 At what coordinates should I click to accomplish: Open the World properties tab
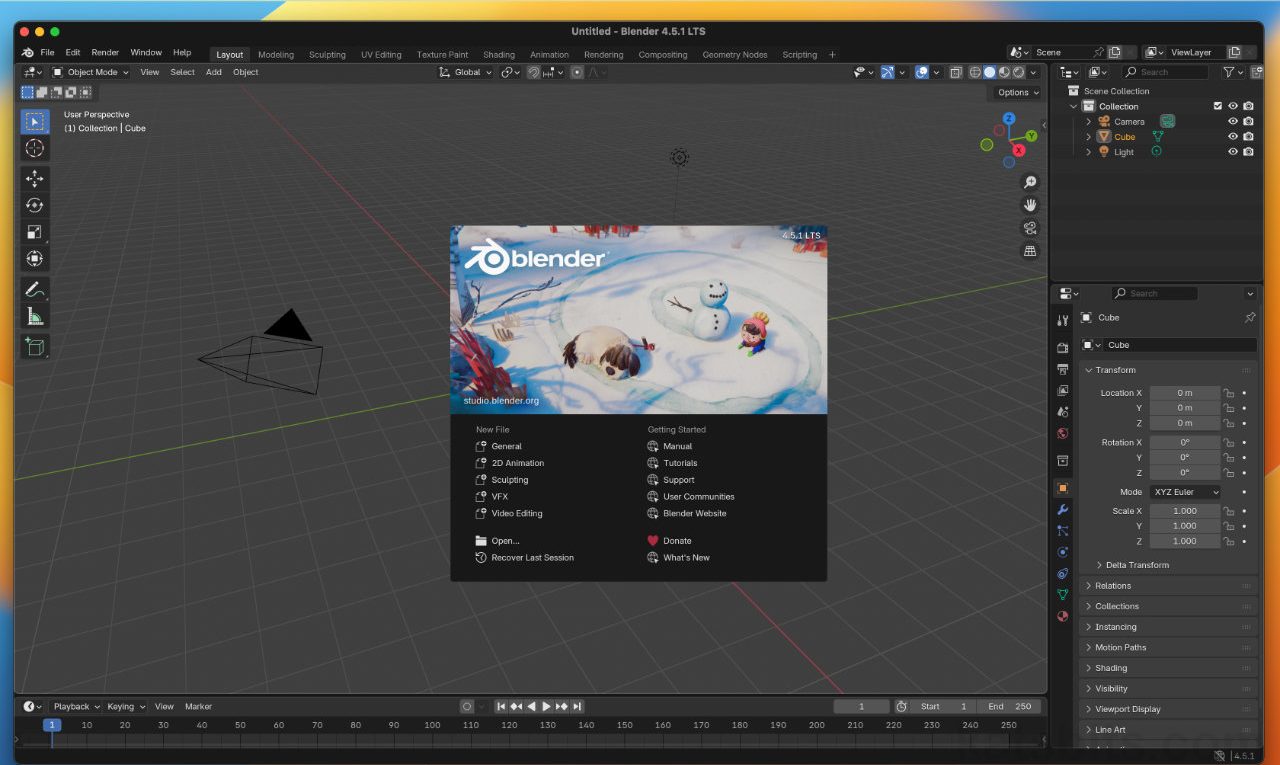[x=1063, y=433]
